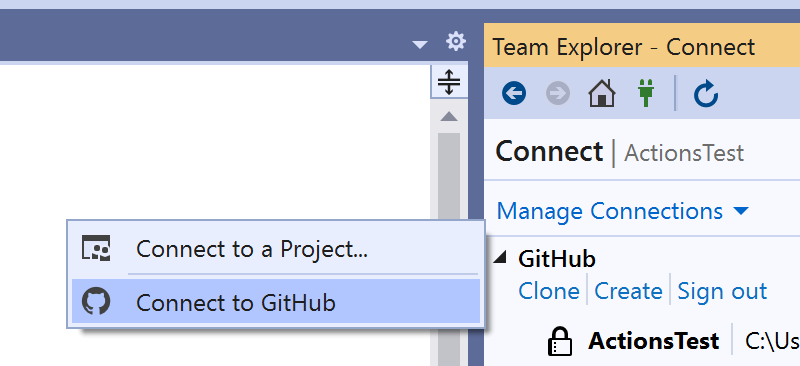
Task: Open the Manage Connections dropdown
Action: click(622, 211)
